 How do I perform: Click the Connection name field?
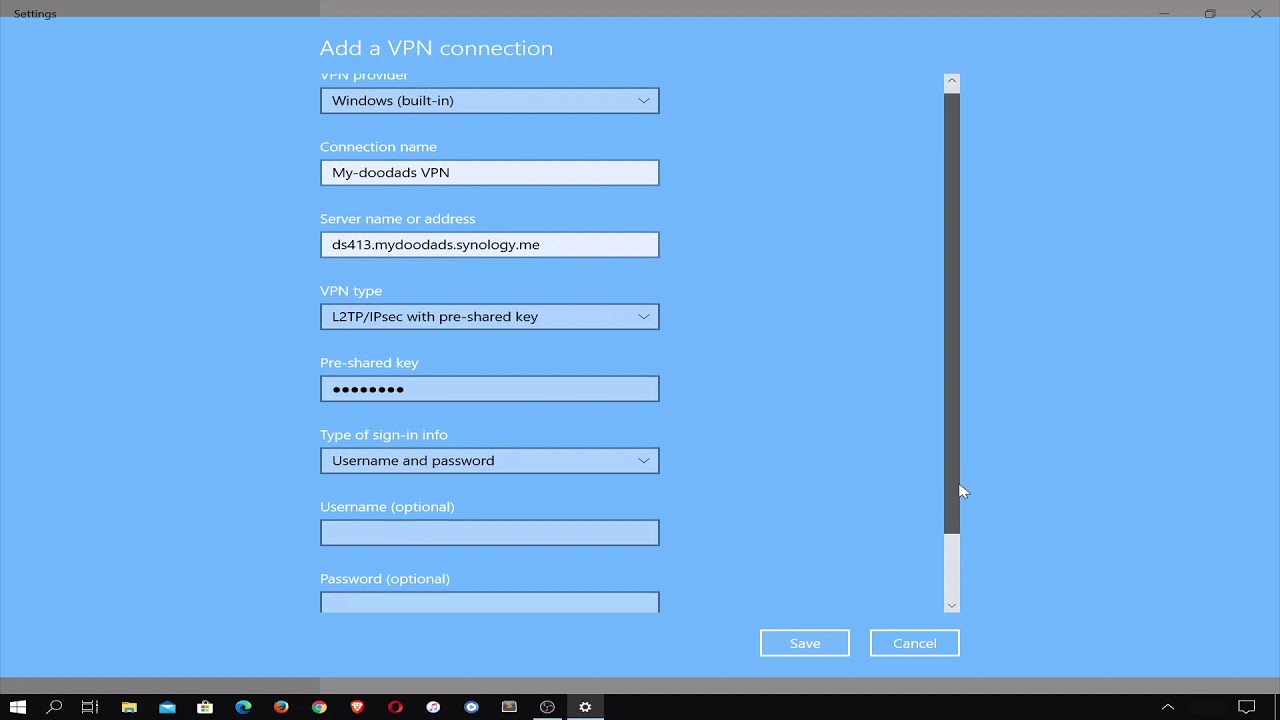pos(490,172)
